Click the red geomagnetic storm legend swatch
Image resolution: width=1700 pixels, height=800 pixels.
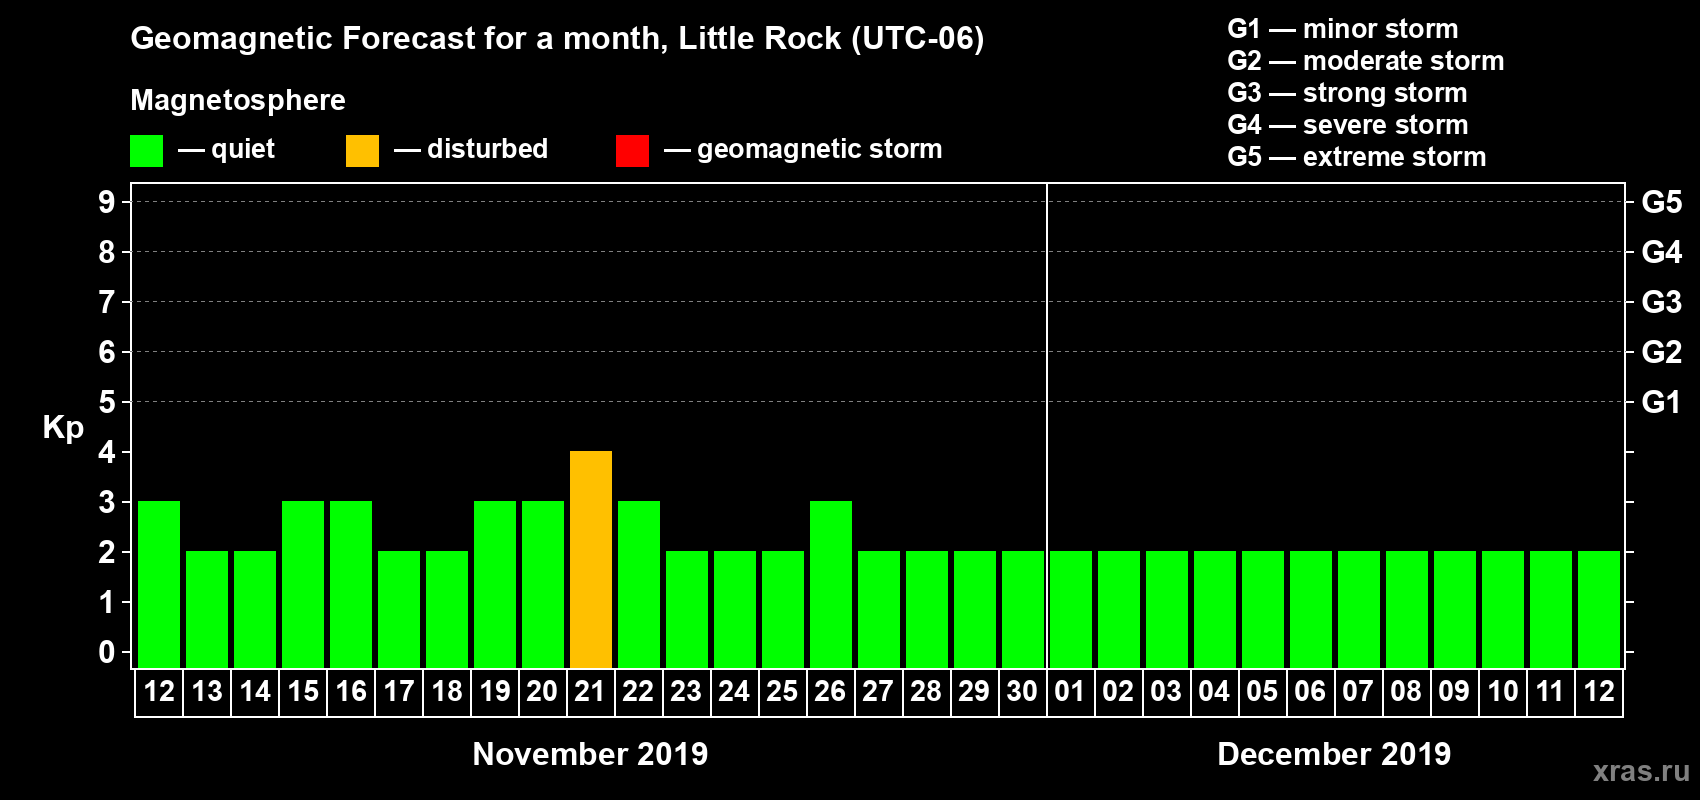[632, 151]
